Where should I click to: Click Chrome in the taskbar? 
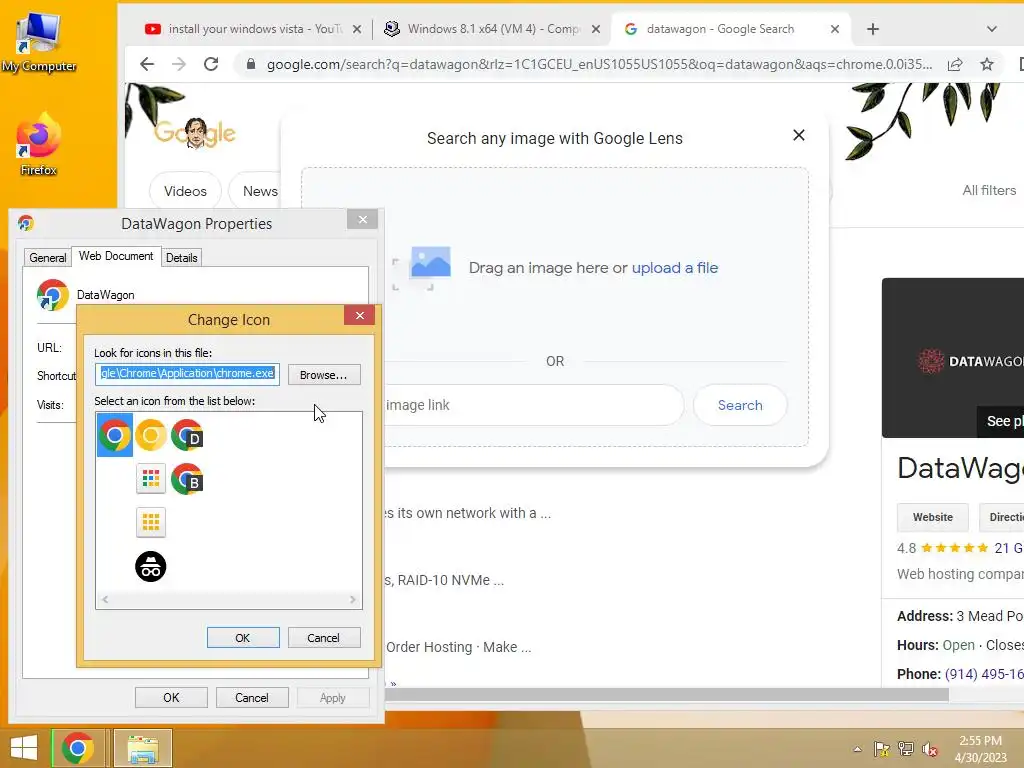78,748
